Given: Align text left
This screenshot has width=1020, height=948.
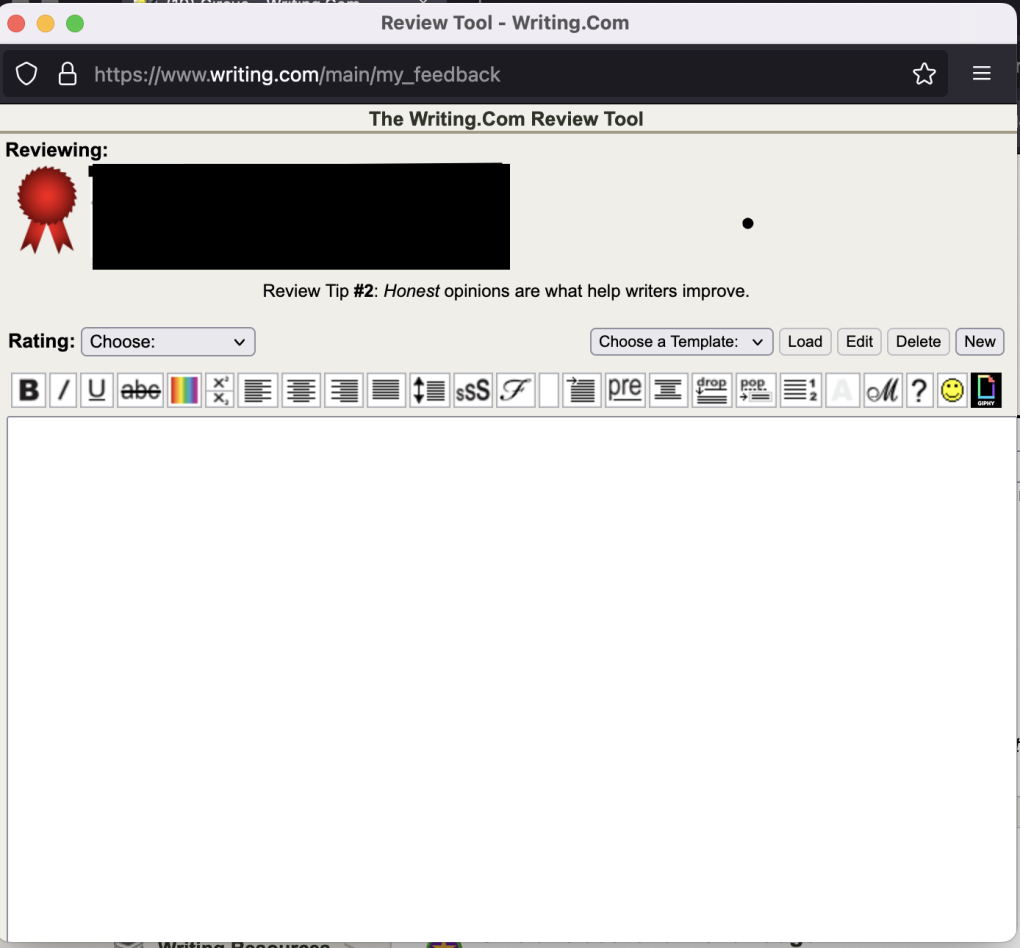Looking at the screenshot, I should 258,390.
